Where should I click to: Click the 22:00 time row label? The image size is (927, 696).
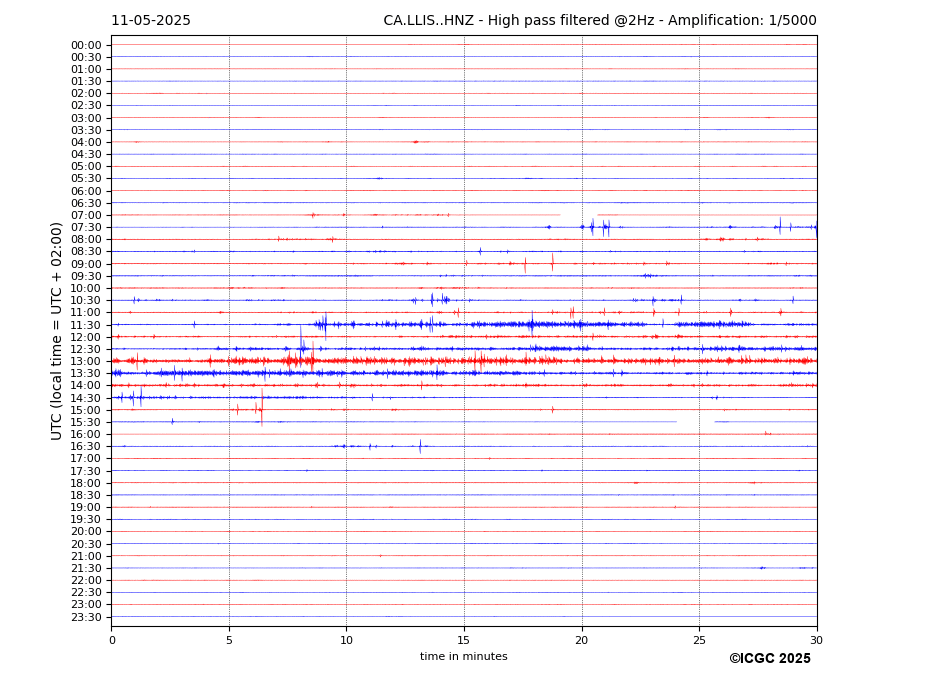(86, 581)
